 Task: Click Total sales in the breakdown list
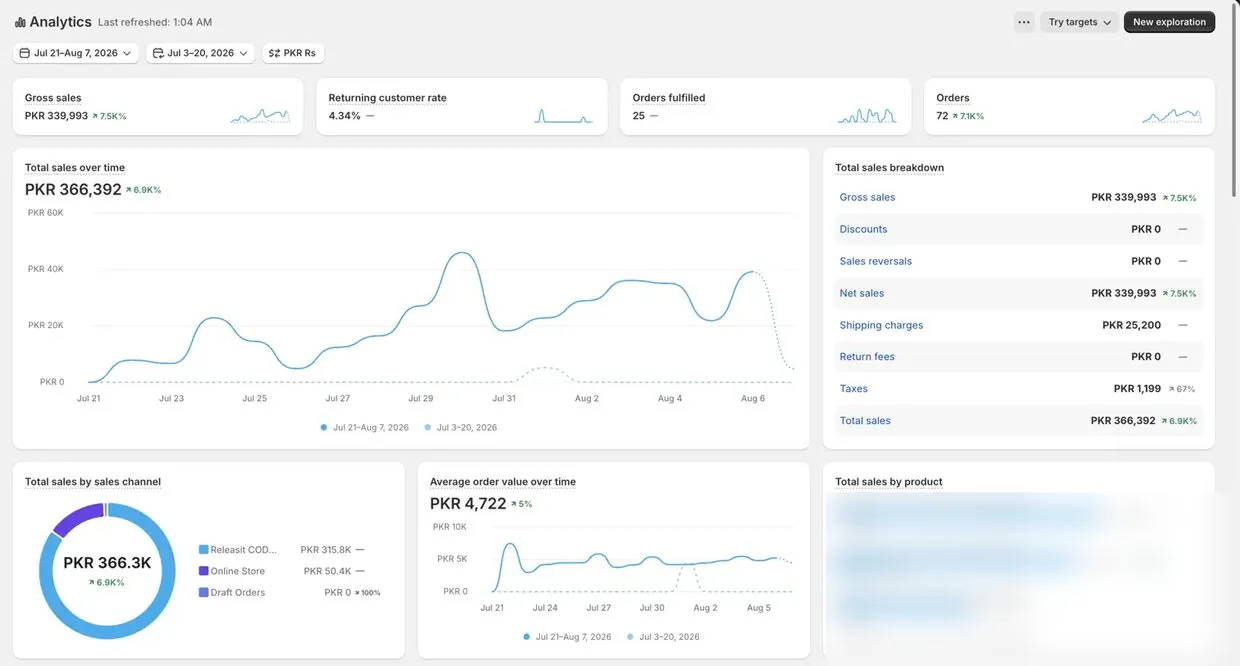point(866,421)
